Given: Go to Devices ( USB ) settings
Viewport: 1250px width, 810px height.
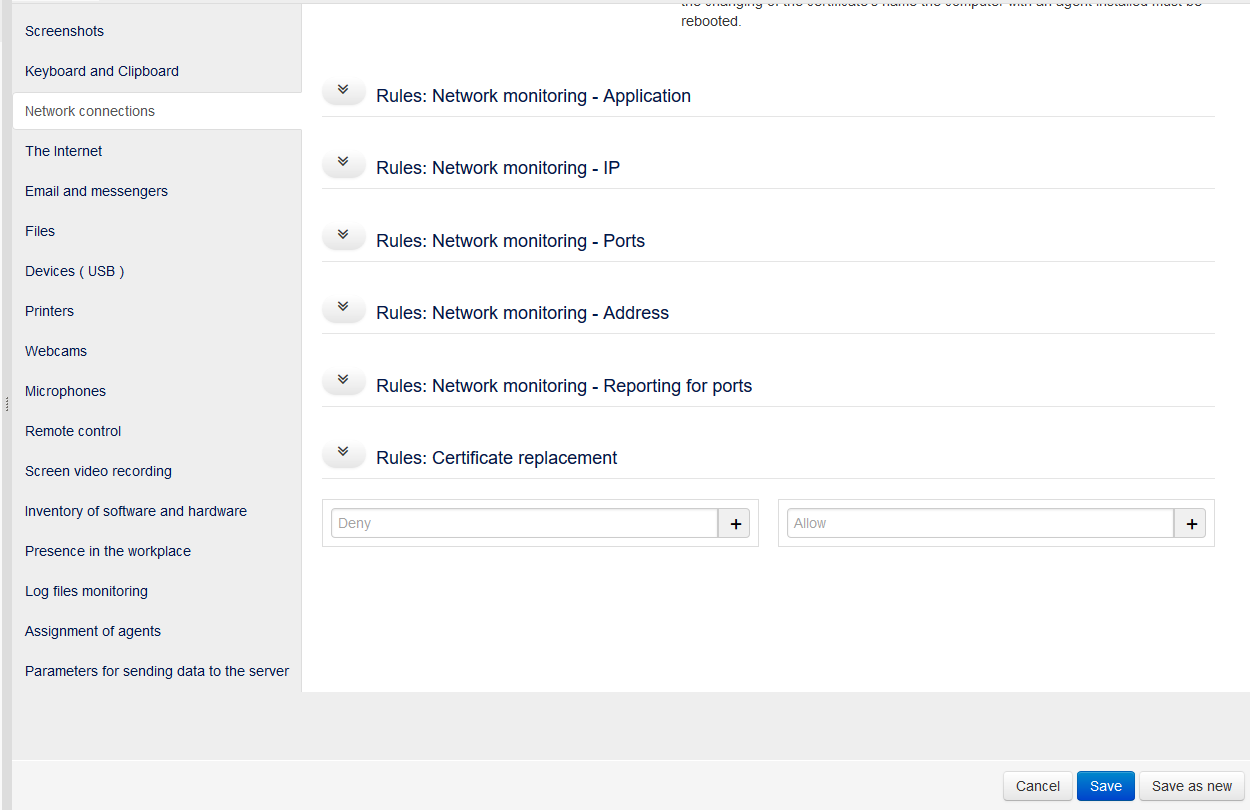Looking at the screenshot, I should pos(75,271).
